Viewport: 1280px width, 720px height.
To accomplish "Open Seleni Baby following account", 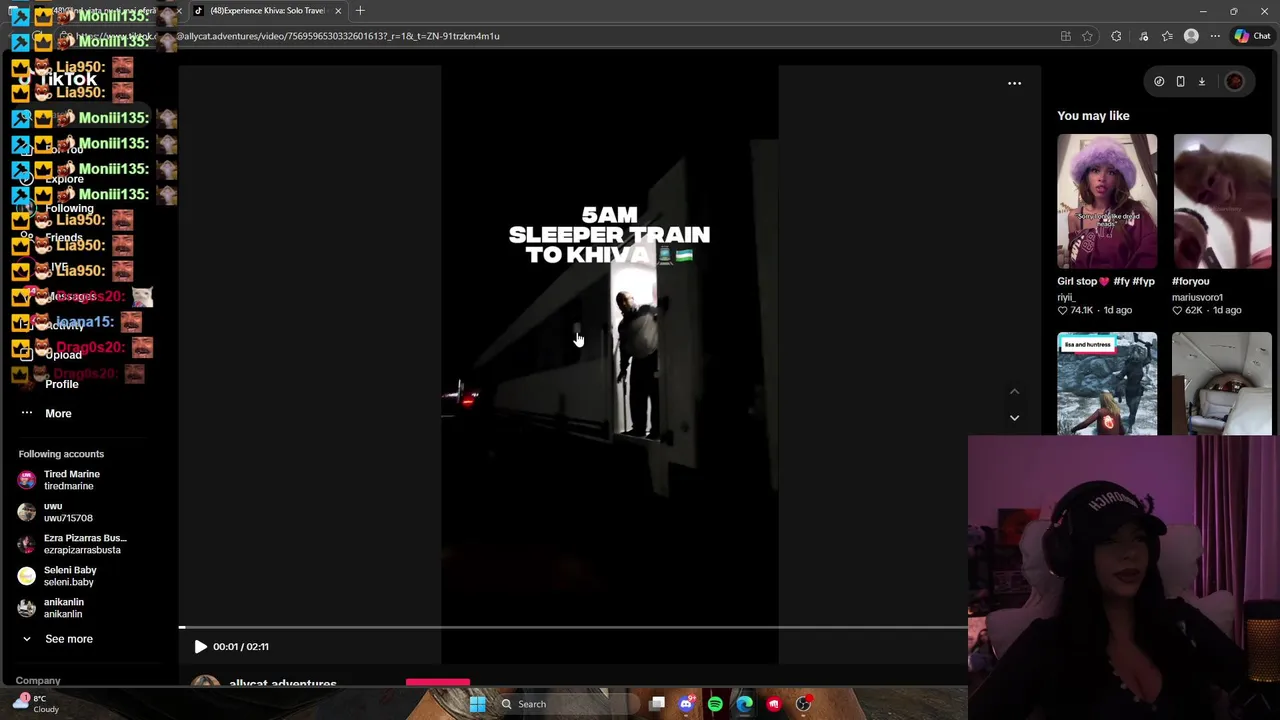I will [x=70, y=576].
